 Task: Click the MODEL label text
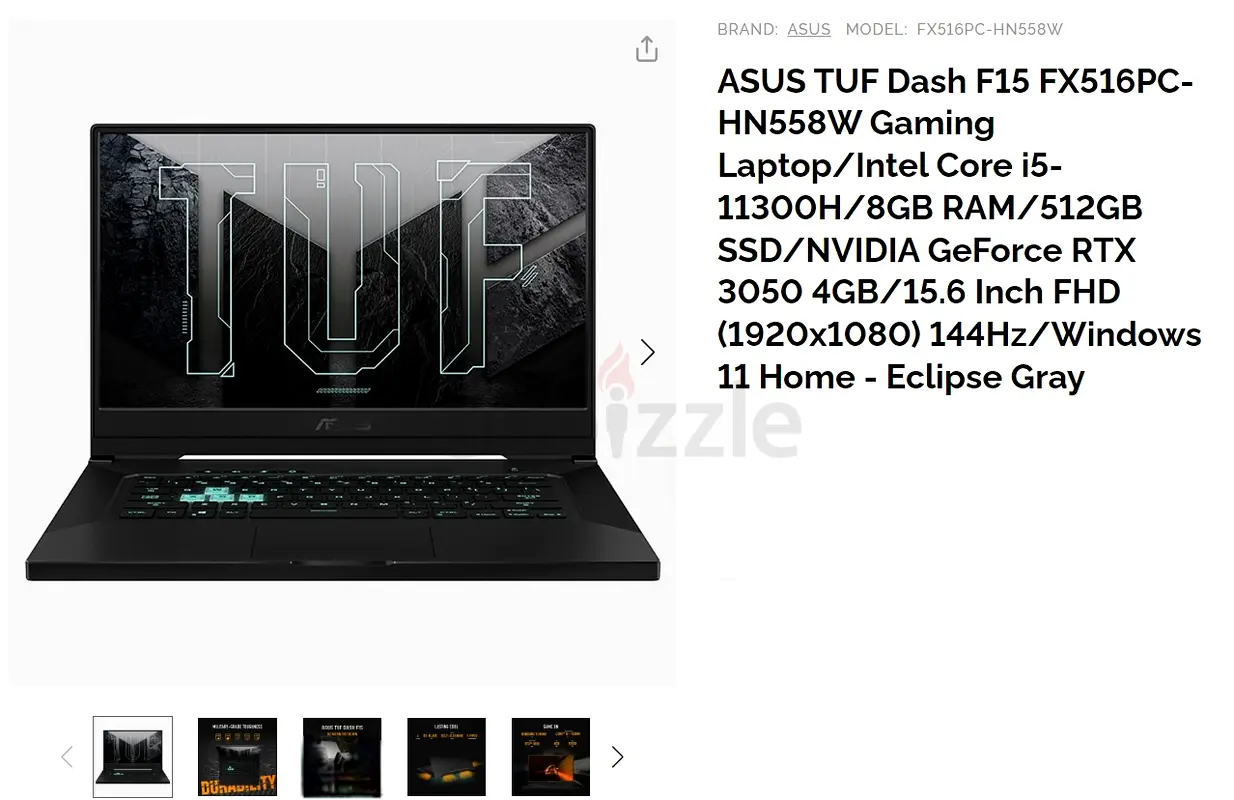pos(876,29)
